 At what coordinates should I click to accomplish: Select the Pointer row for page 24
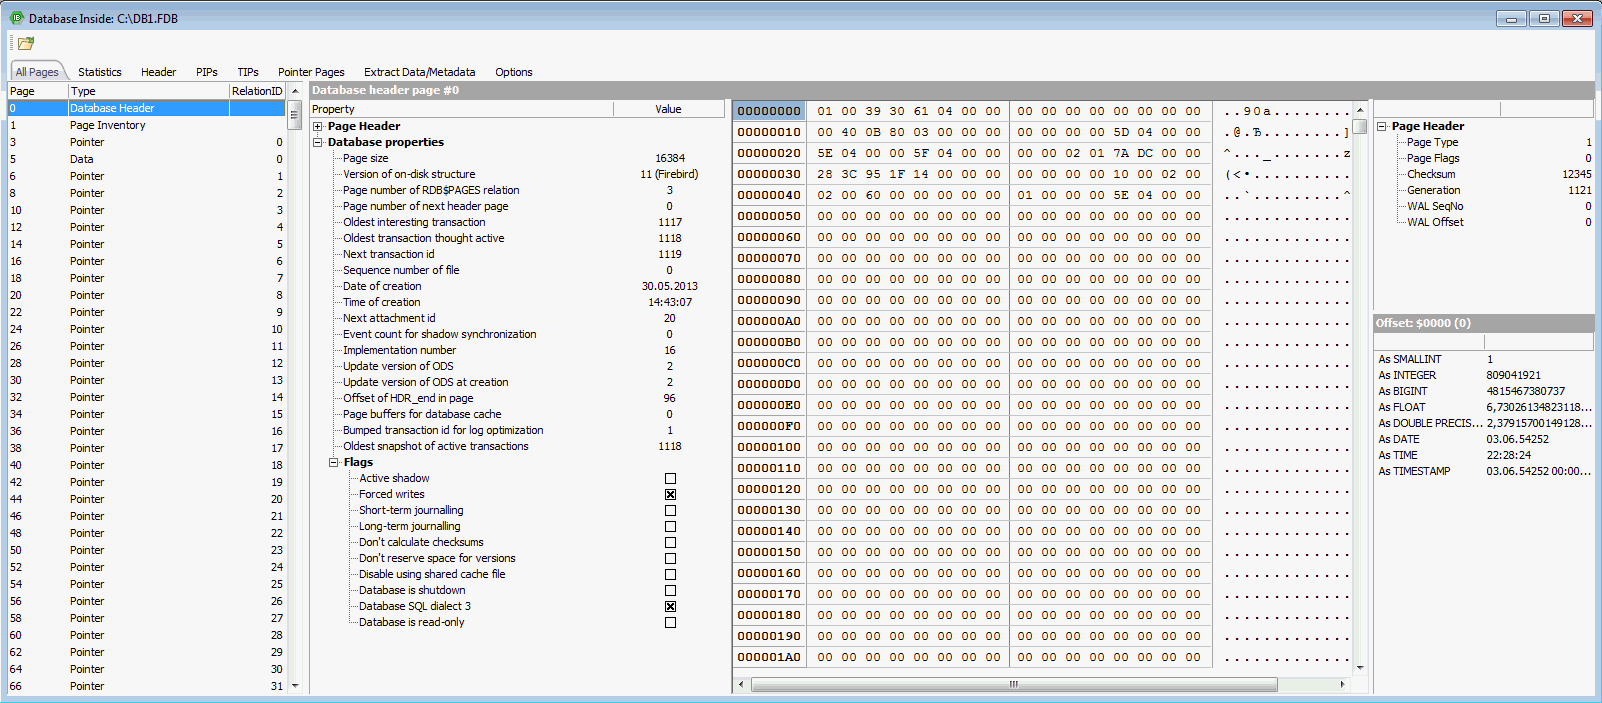[146, 329]
